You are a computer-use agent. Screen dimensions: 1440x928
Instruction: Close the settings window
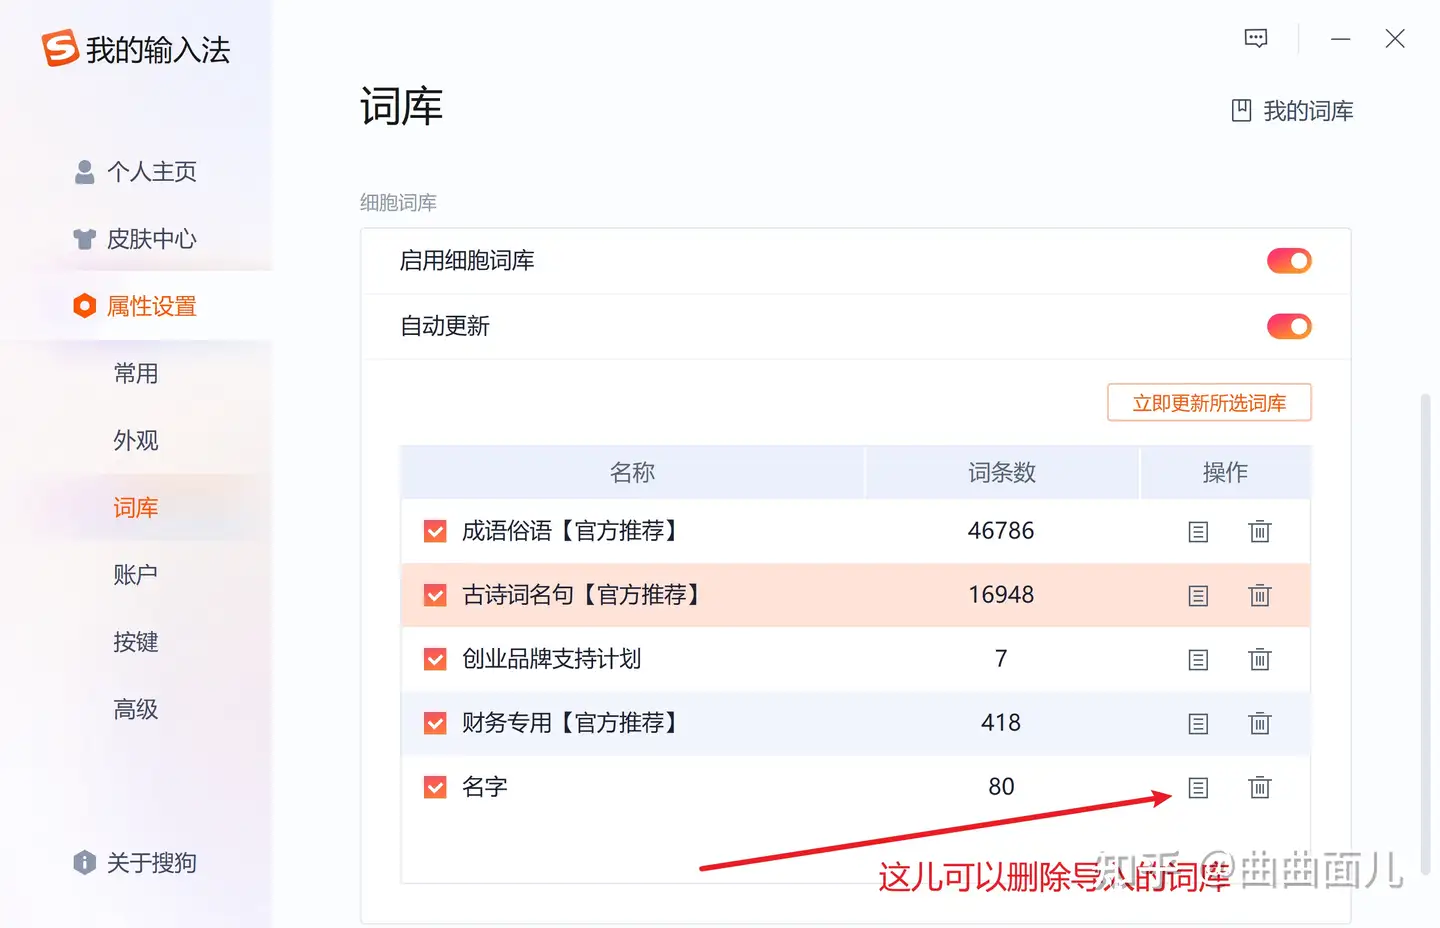tap(1395, 39)
